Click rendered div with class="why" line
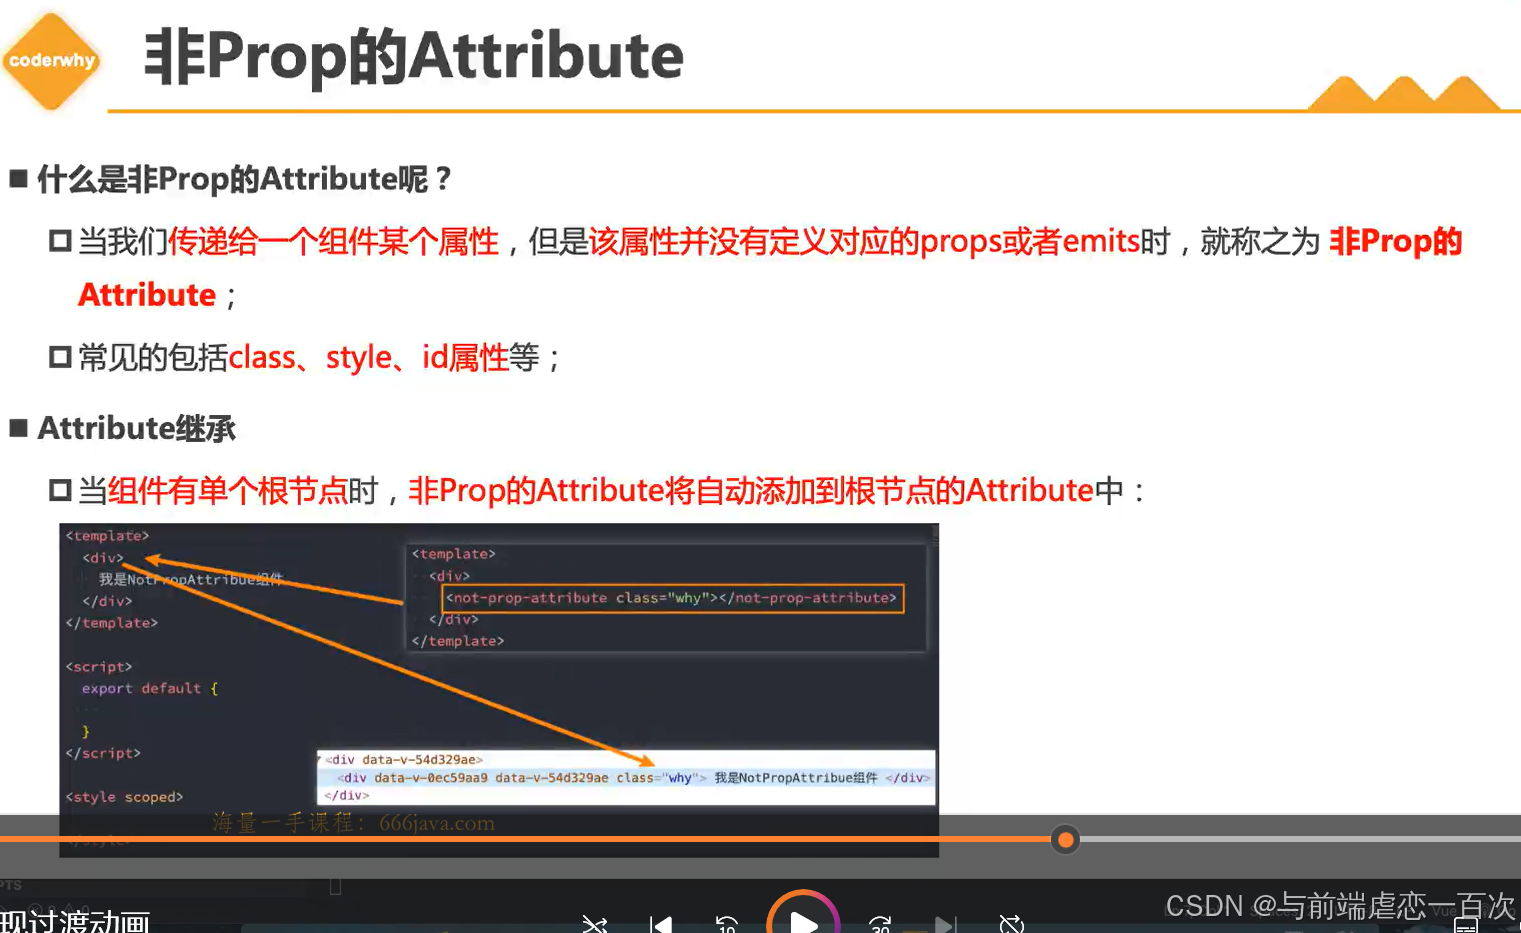 click(633, 778)
